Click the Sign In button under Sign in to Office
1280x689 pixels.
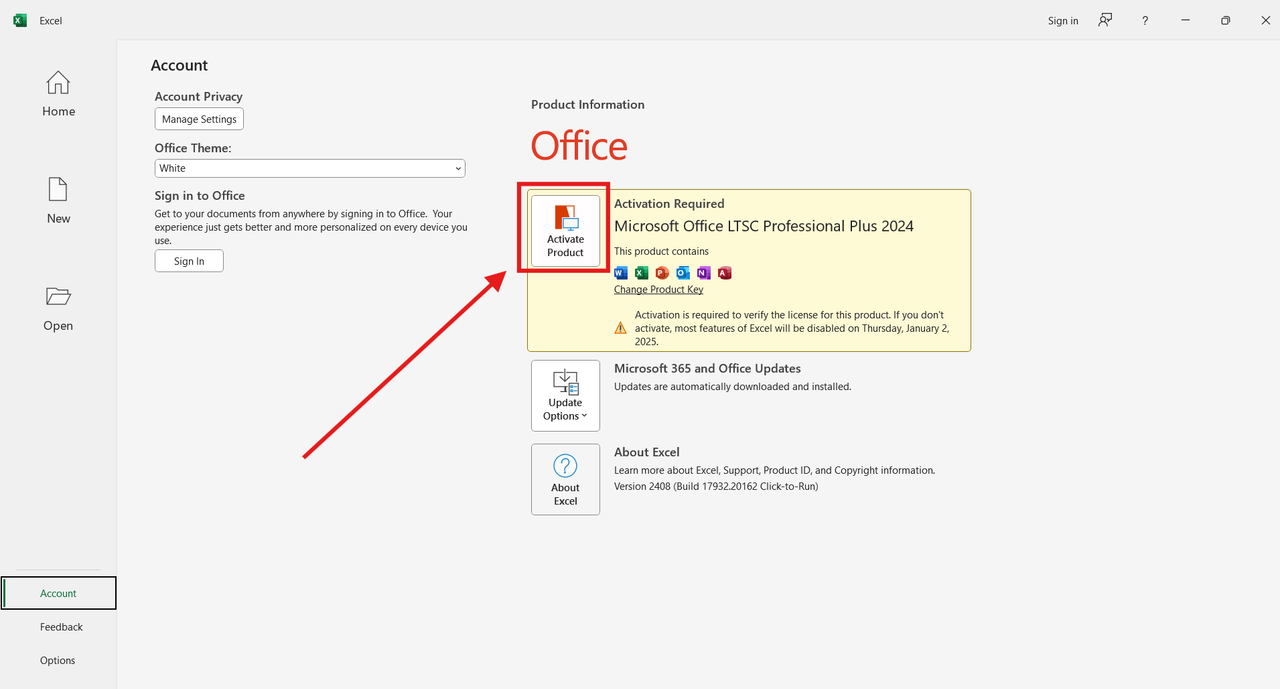(x=189, y=261)
